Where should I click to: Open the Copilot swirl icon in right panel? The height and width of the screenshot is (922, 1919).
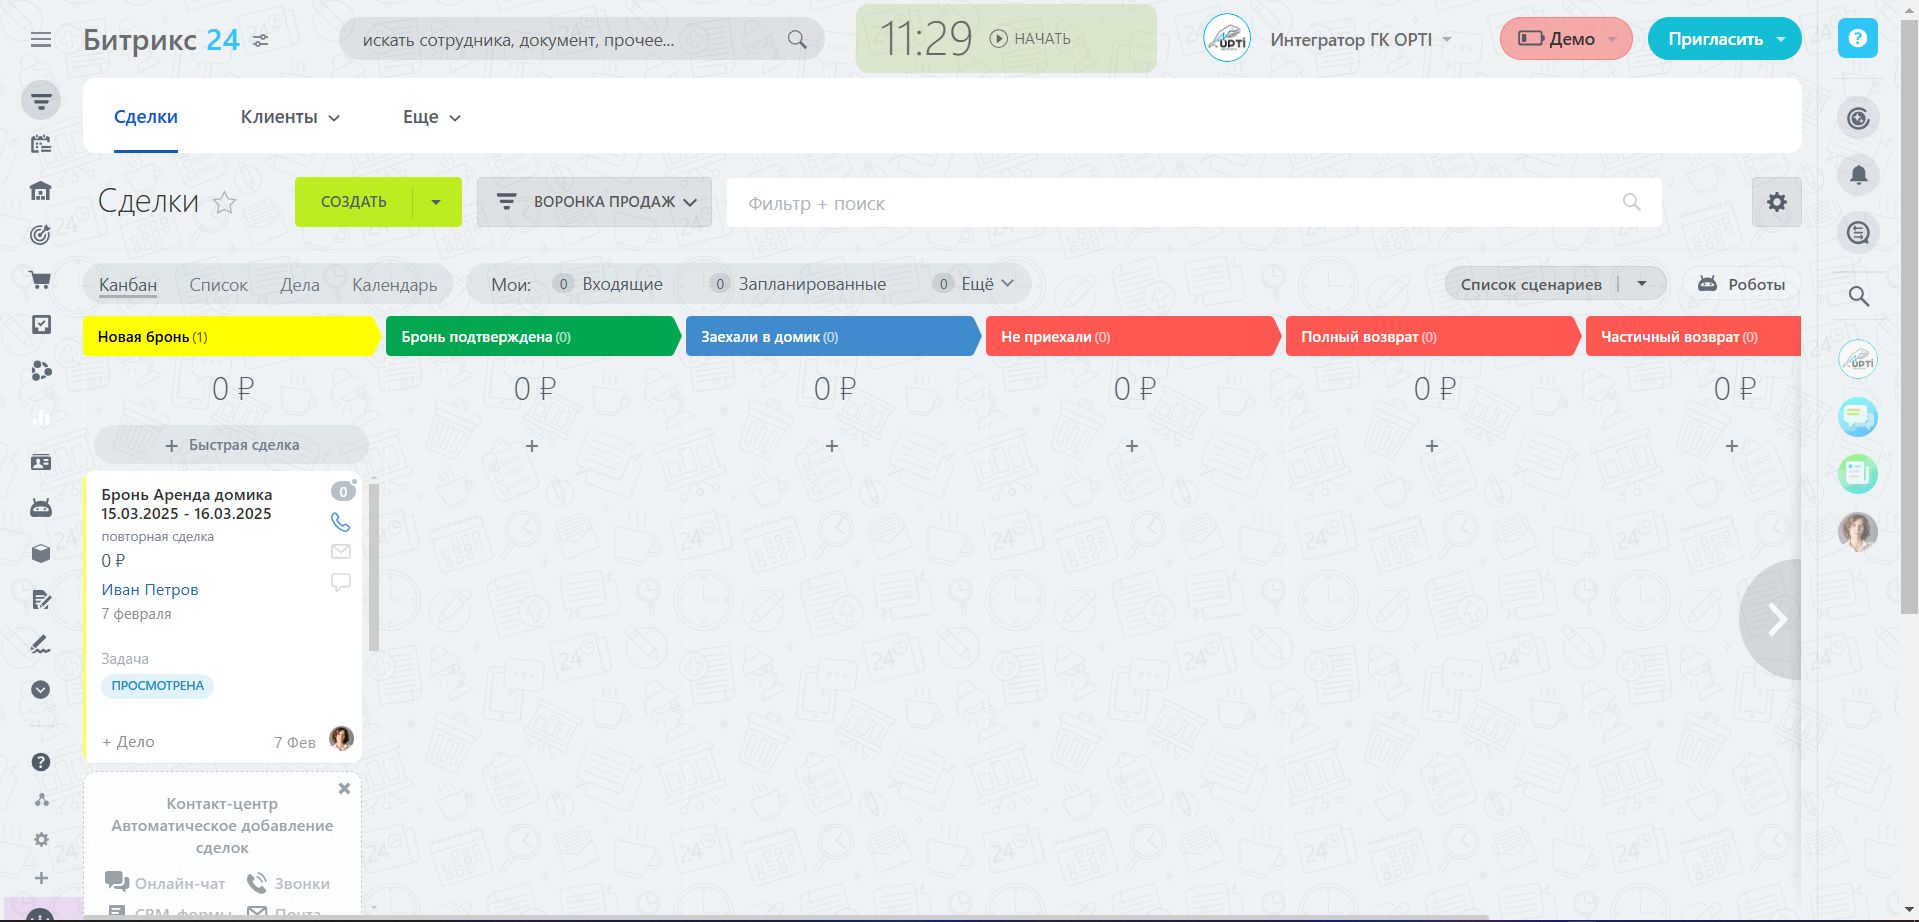1858,119
